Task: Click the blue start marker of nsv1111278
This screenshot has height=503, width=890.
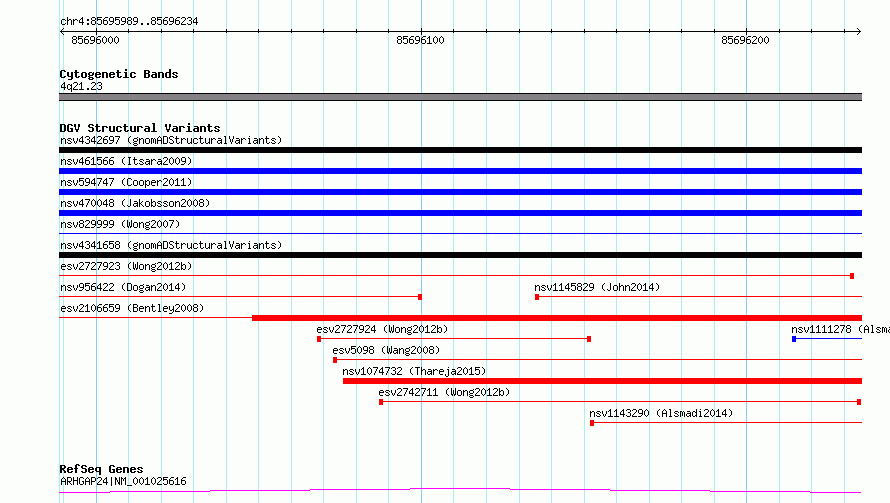Action: (794, 339)
